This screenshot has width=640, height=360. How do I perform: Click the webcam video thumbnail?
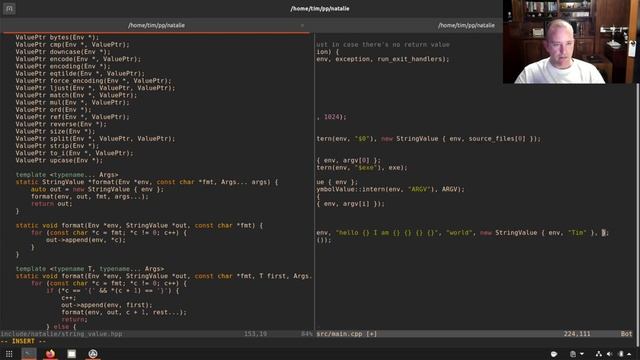[x=571, y=42]
